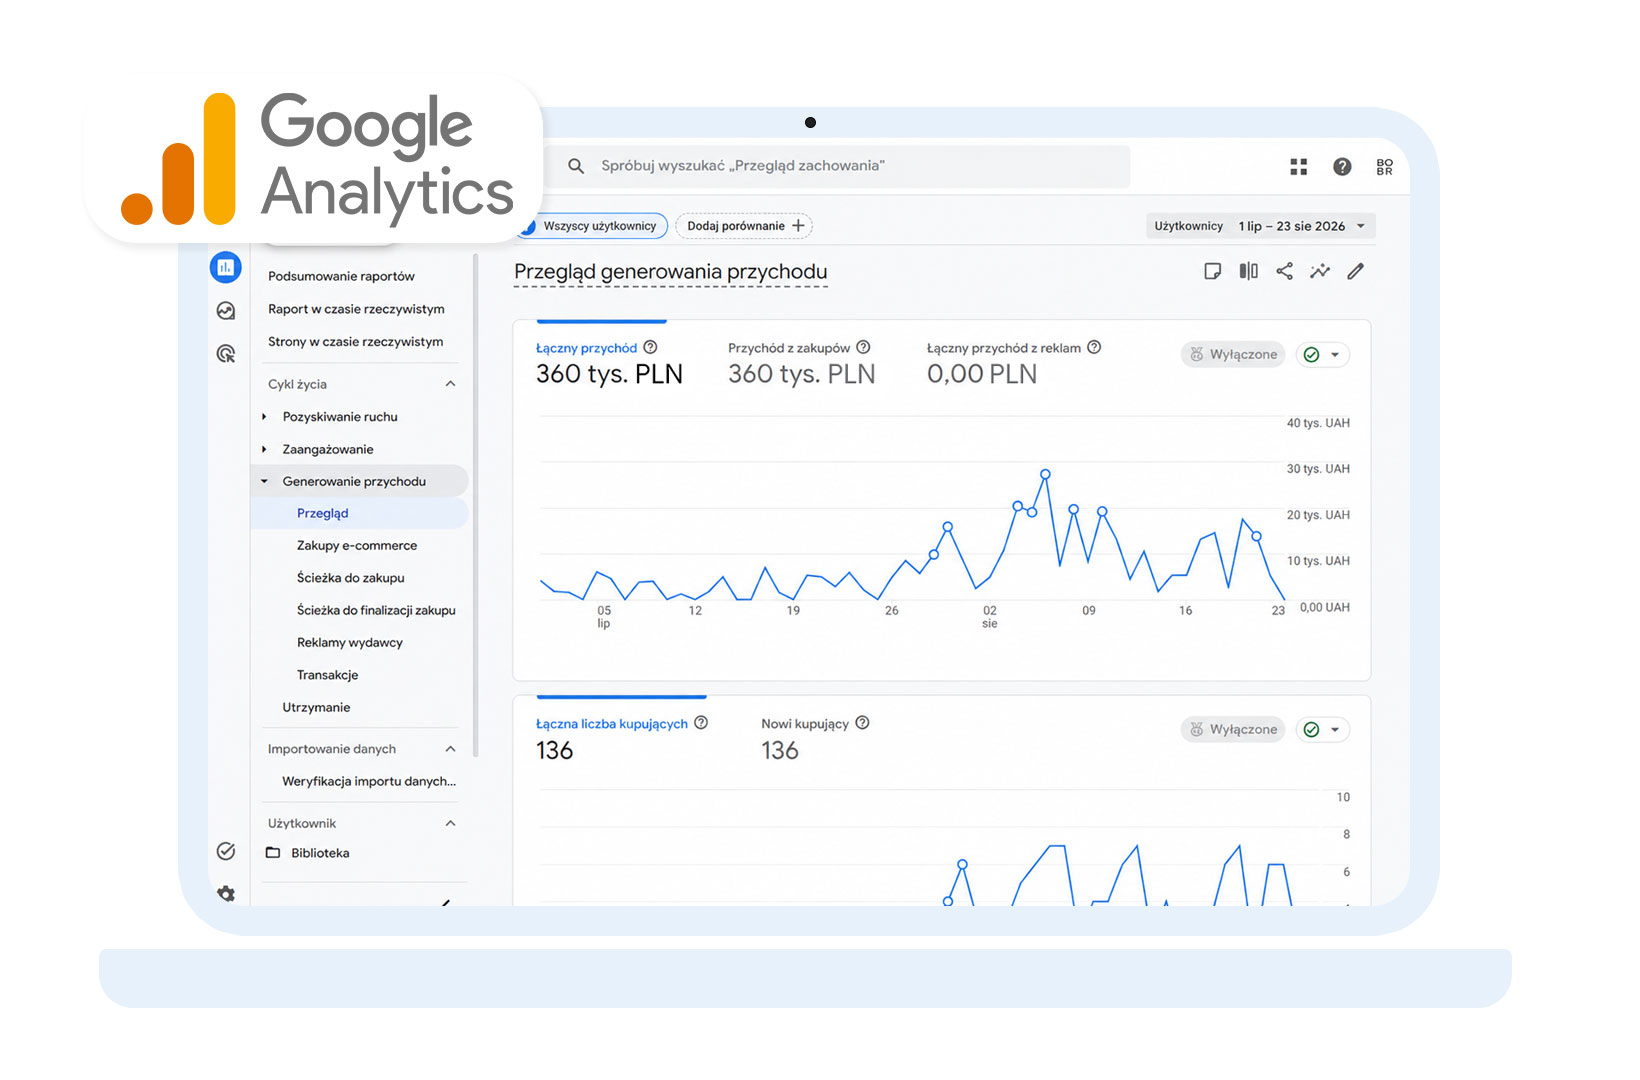This screenshot has height=1080, width=1640.
Task: Open the Explore icon in left rail
Action: pyautogui.click(x=226, y=311)
